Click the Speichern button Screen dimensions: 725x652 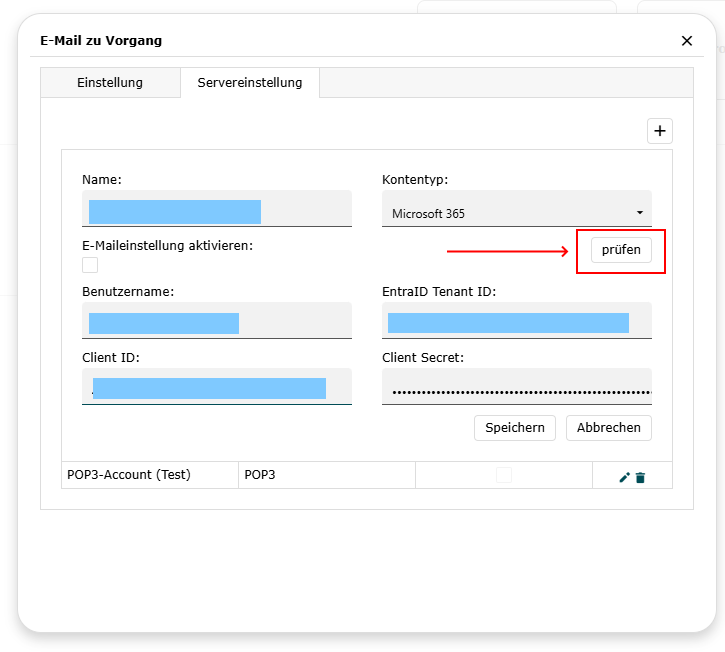pos(515,428)
